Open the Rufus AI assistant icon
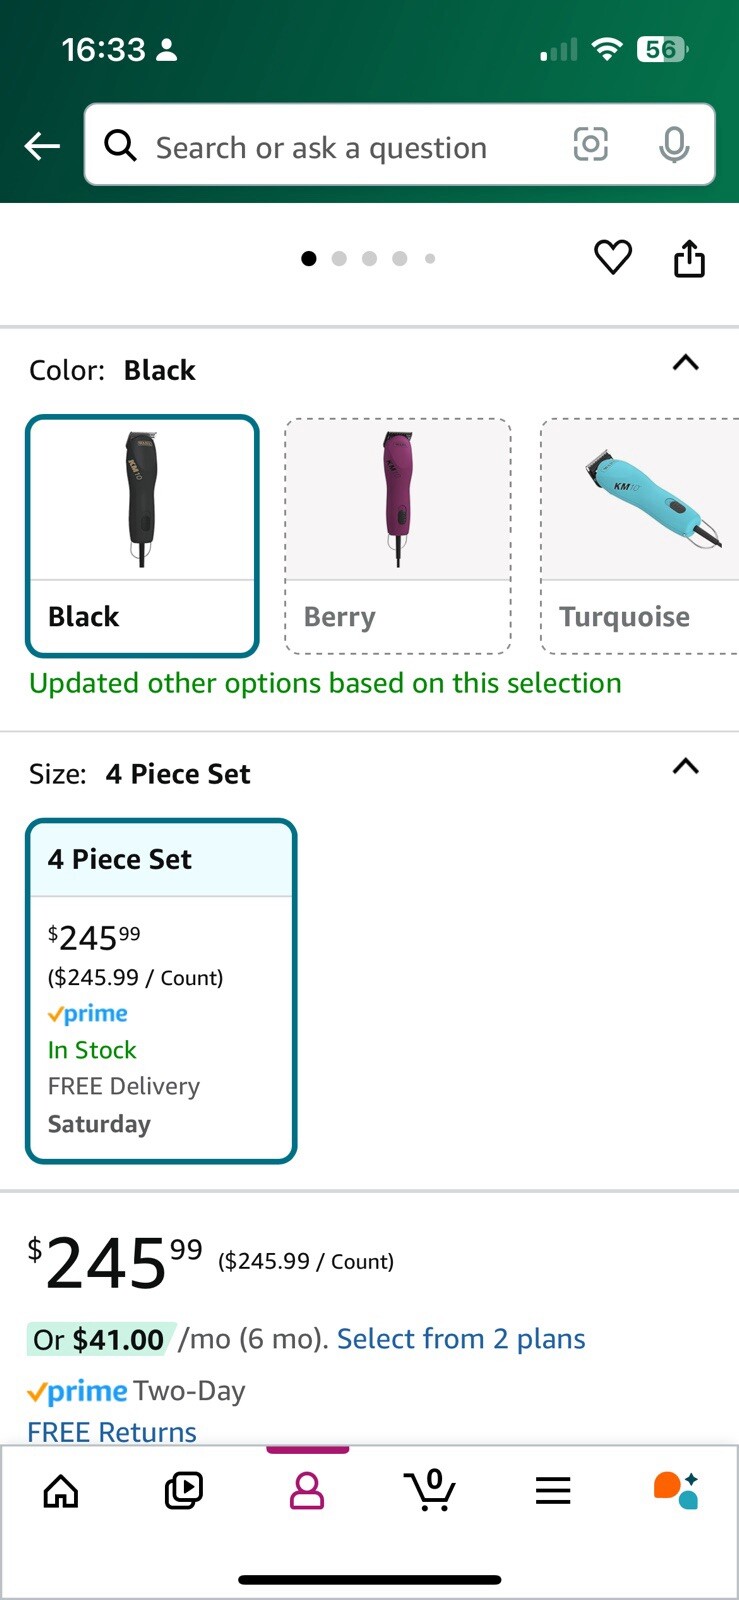 point(676,1490)
